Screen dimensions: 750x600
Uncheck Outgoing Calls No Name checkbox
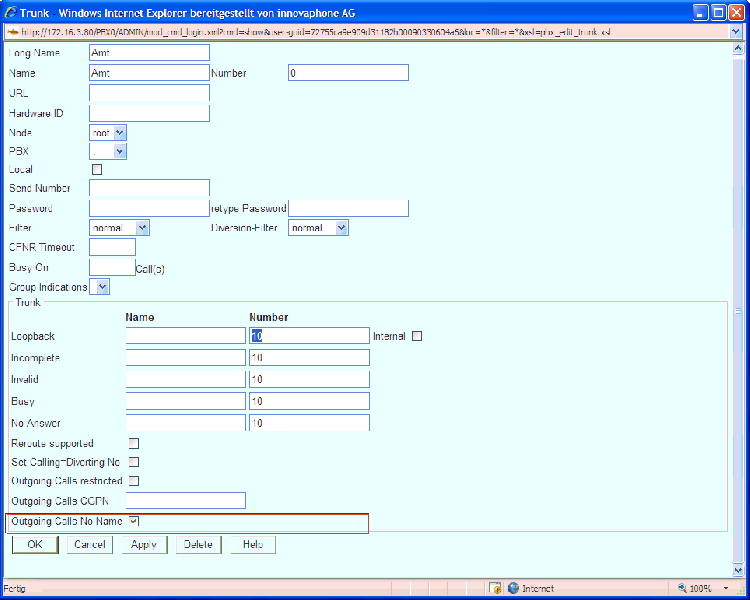click(134, 521)
